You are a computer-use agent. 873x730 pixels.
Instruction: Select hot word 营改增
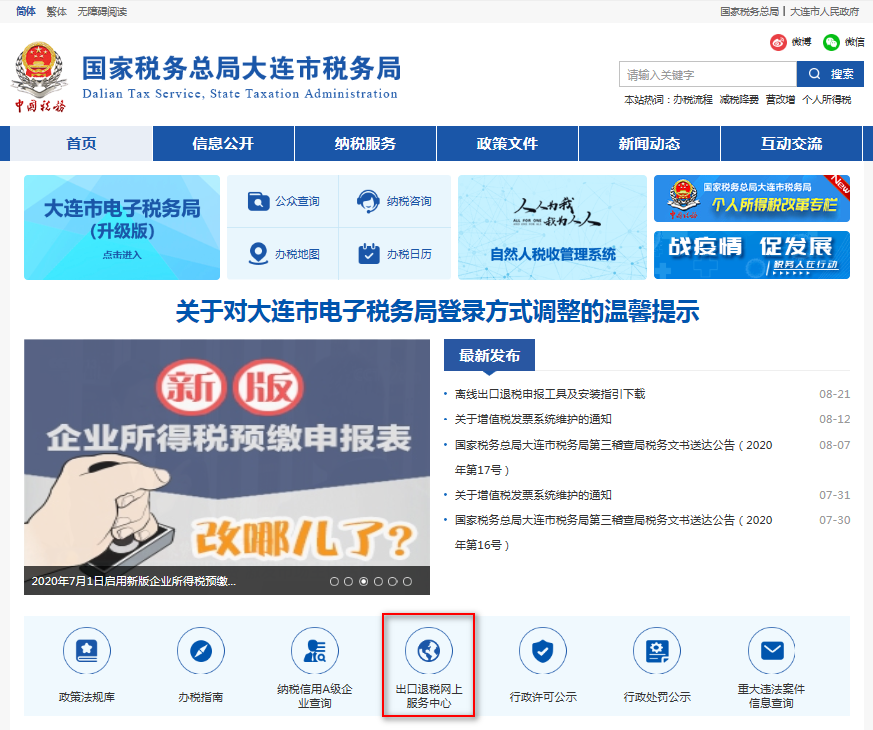click(780, 100)
